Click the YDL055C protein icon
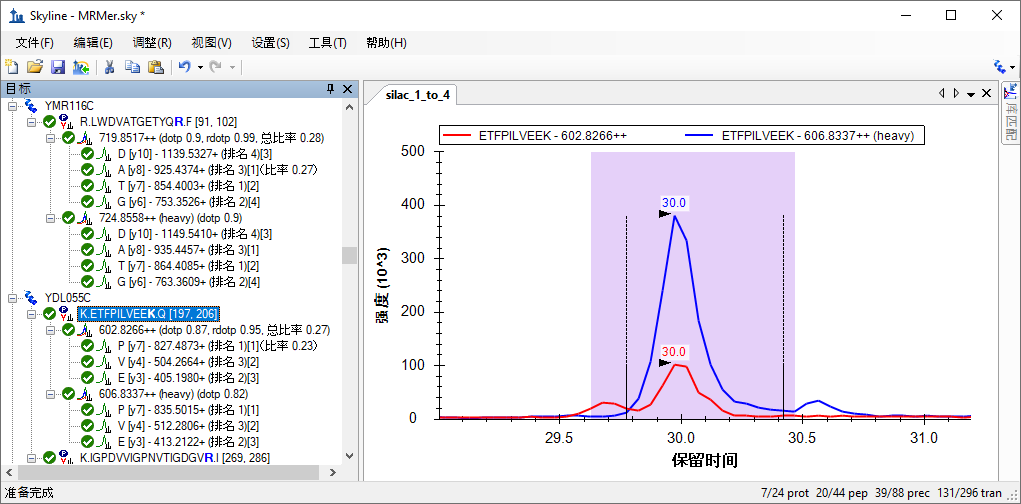The image size is (1021, 504). (30, 298)
